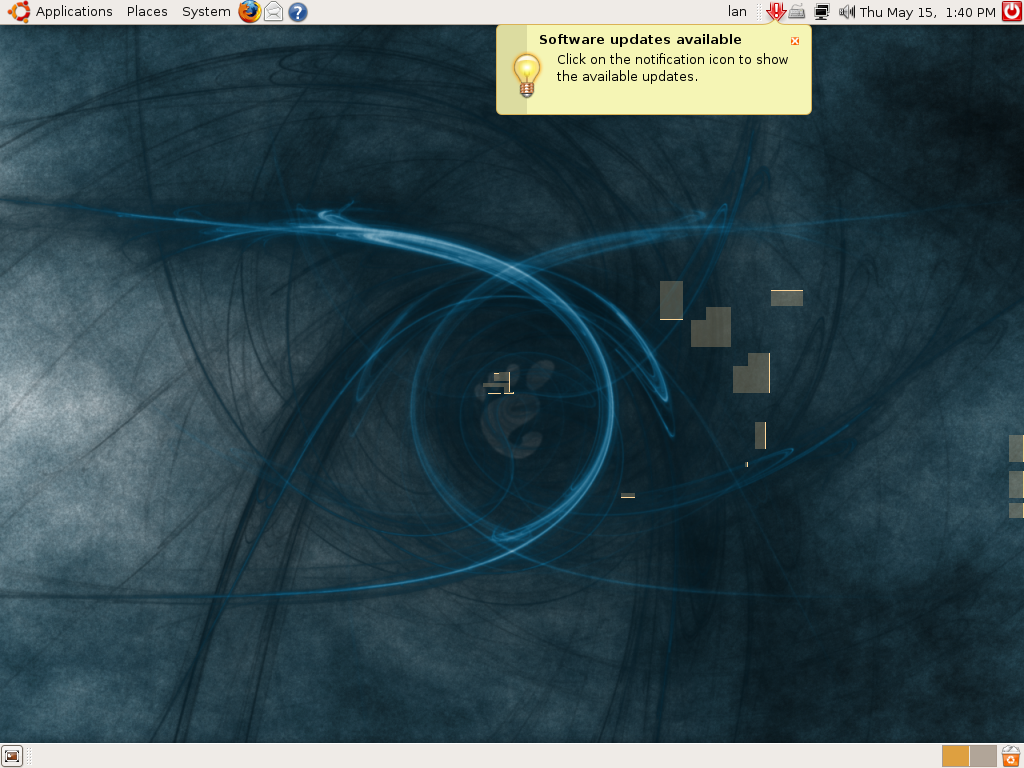The height and width of the screenshot is (768, 1024).
Task: Click the 'Click on the notification icon' message
Action: point(673,68)
